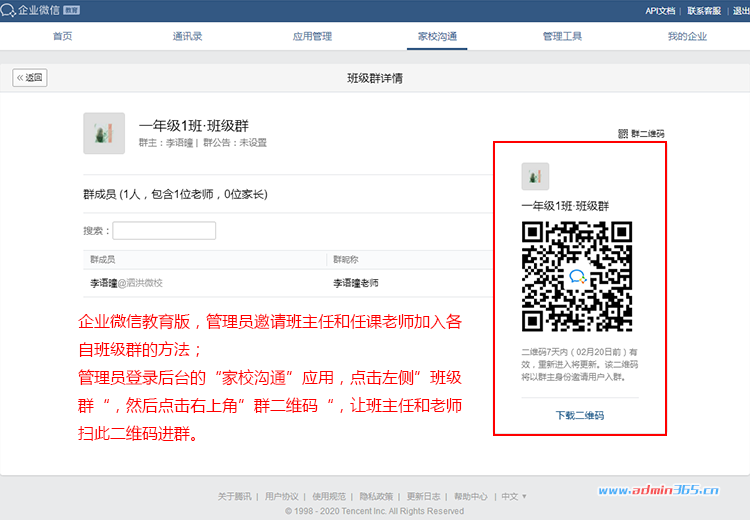The height and width of the screenshot is (520, 750).
Task: Select the 家校沟通 tab
Action: pyautogui.click(x=437, y=36)
